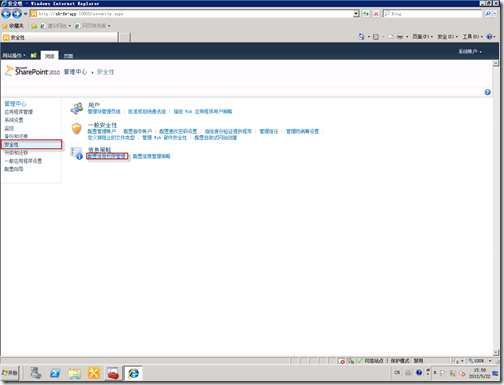Viewport: 504px width, 385px height.
Task: Click the 一般安全性 shield icon
Action: 77,129
